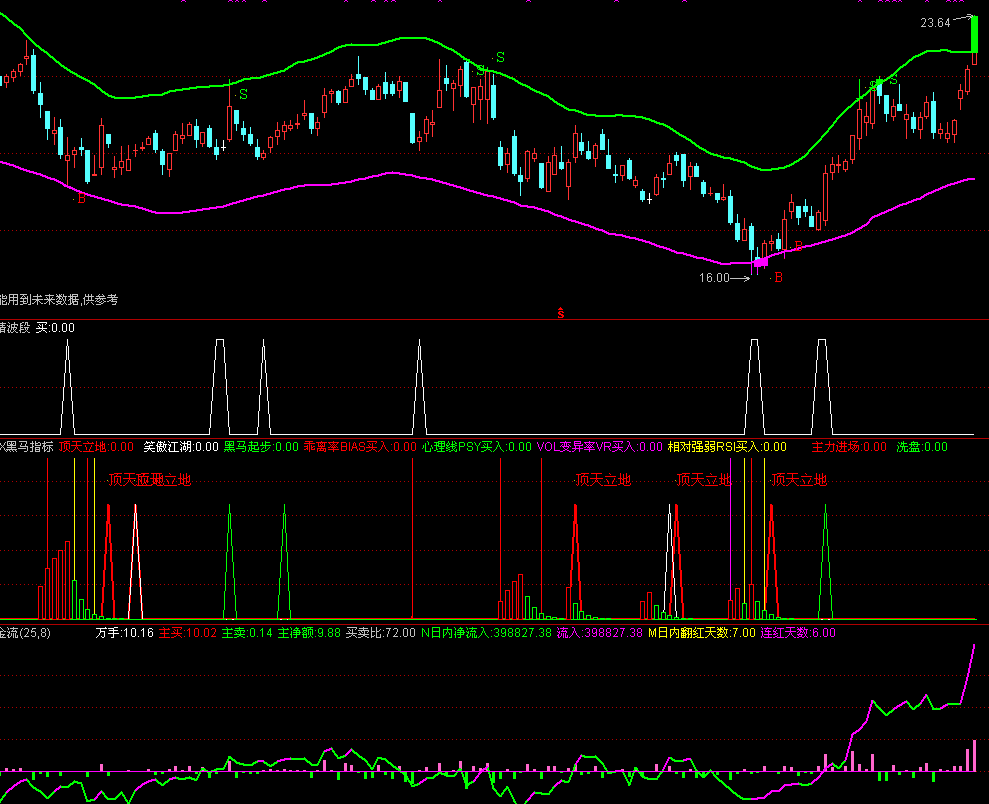Image resolution: width=989 pixels, height=804 pixels.
Task: Click the 洗盘 indicator label
Action: tap(921, 447)
